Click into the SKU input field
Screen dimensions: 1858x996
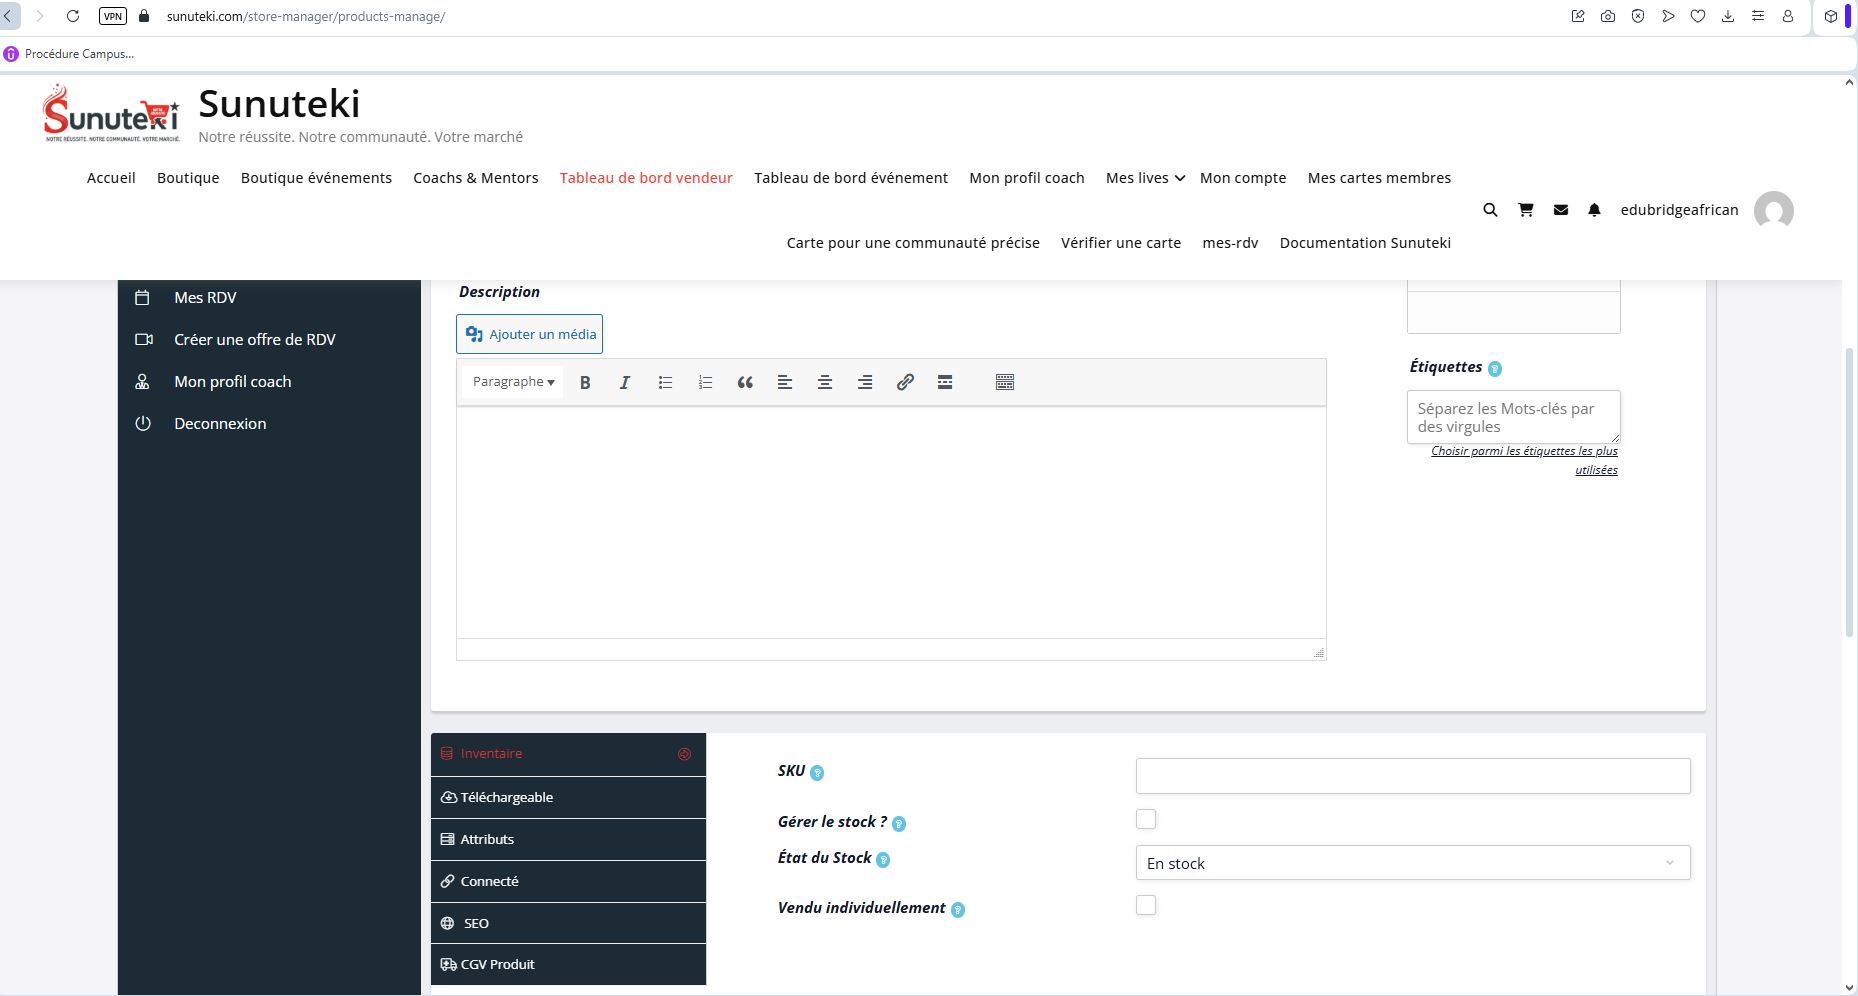[1412, 776]
